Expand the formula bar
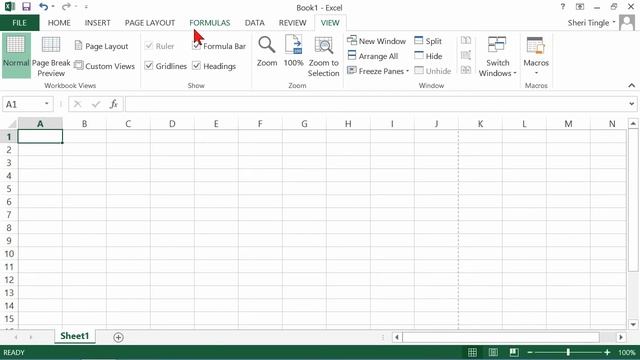The image size is (640, 360). click(x=631, y=104)
